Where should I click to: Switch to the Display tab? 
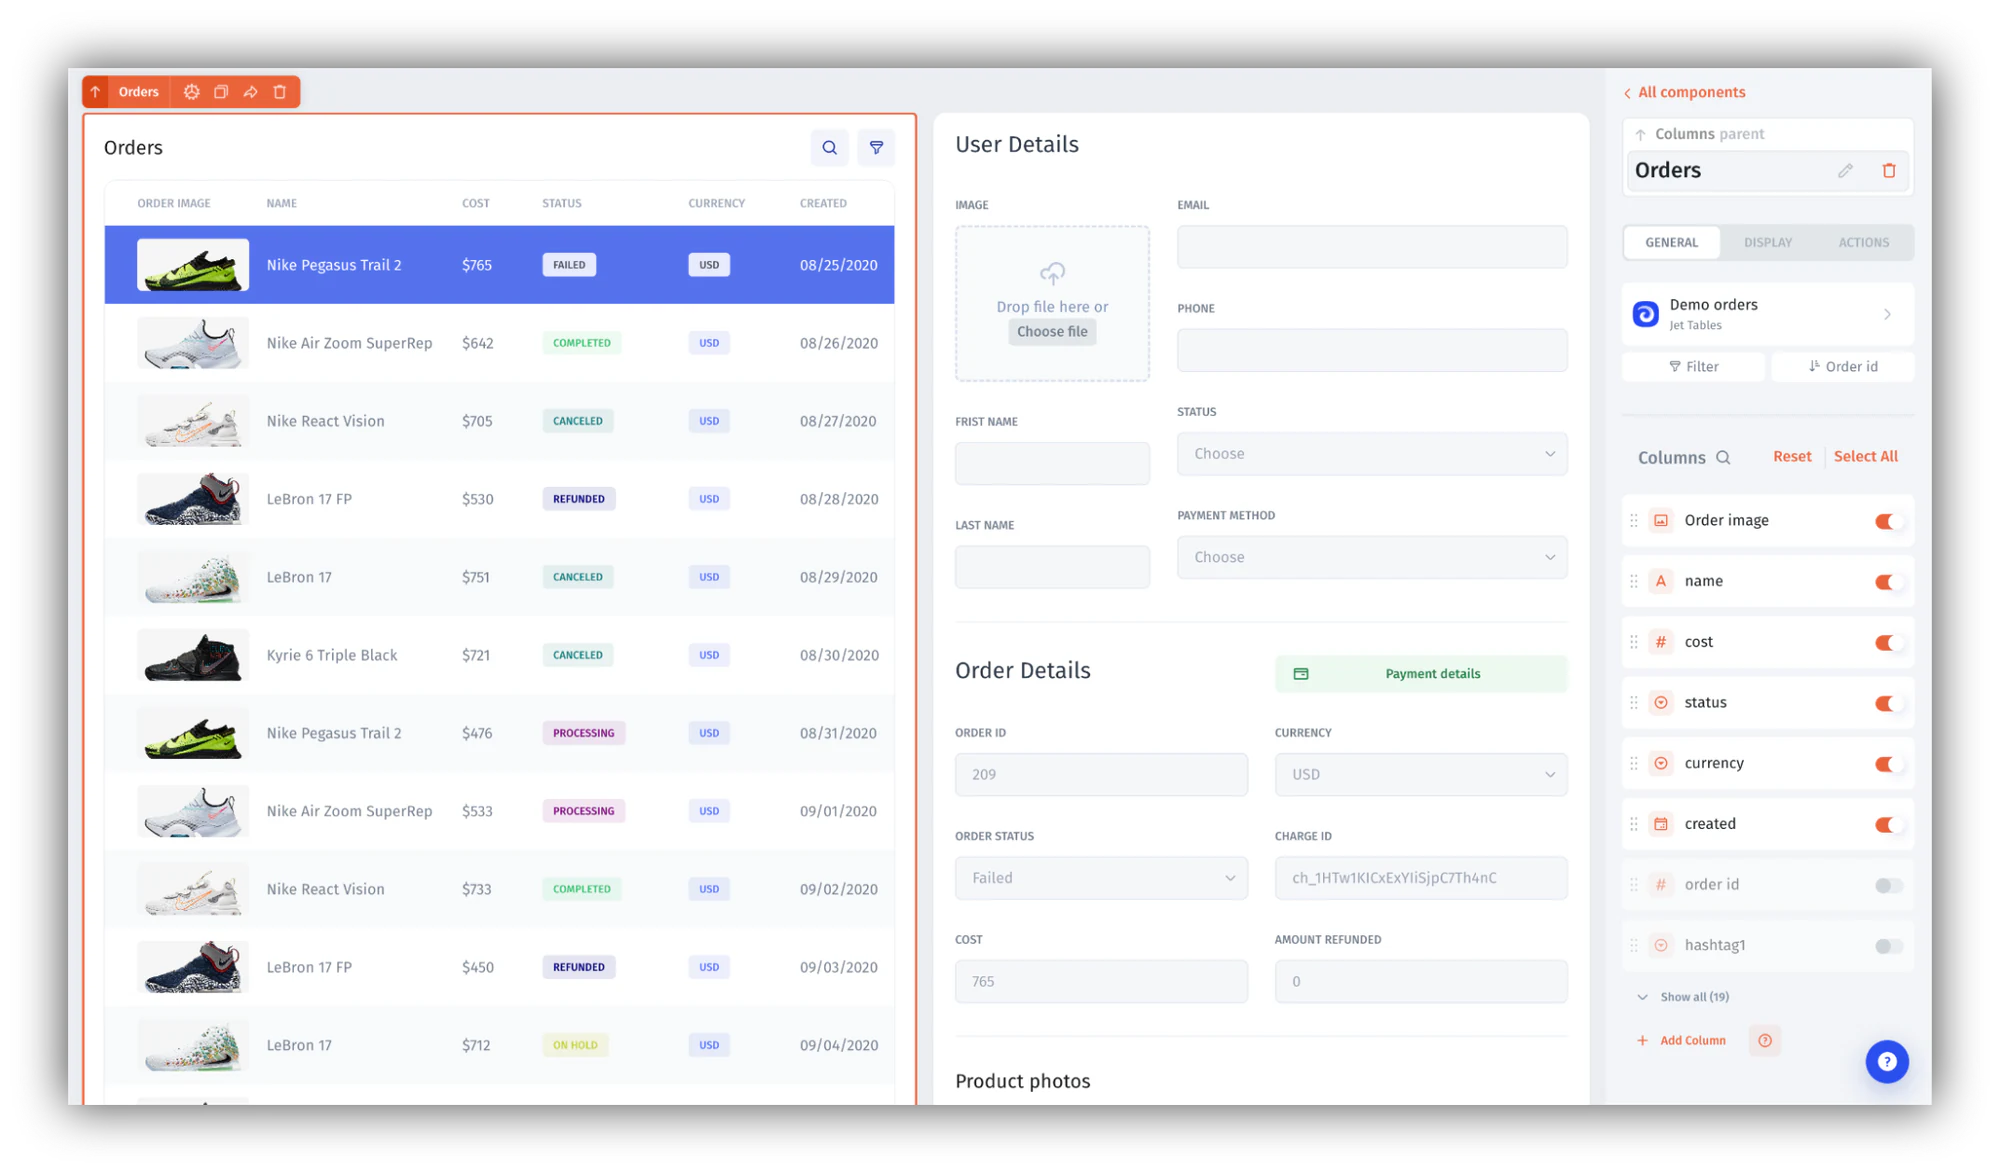pyautogui.click(x=1767, y=243)
